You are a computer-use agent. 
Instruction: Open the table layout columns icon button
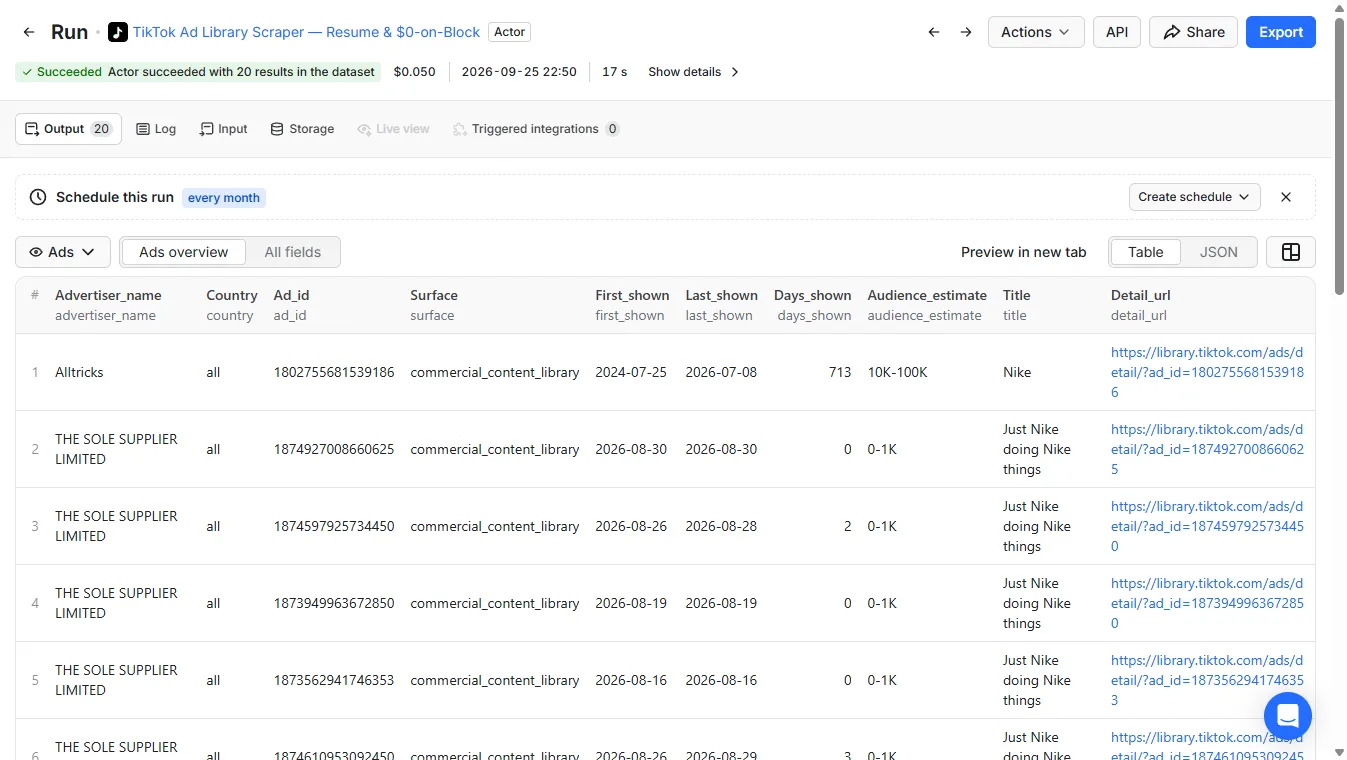pyautogui.click(x=1291, y=252)
